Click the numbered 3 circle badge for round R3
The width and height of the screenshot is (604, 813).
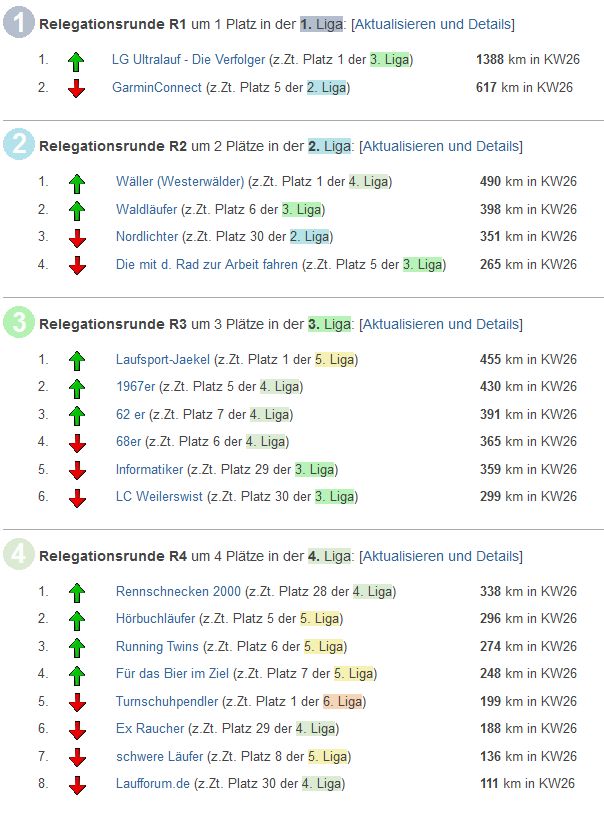(19, 323)
